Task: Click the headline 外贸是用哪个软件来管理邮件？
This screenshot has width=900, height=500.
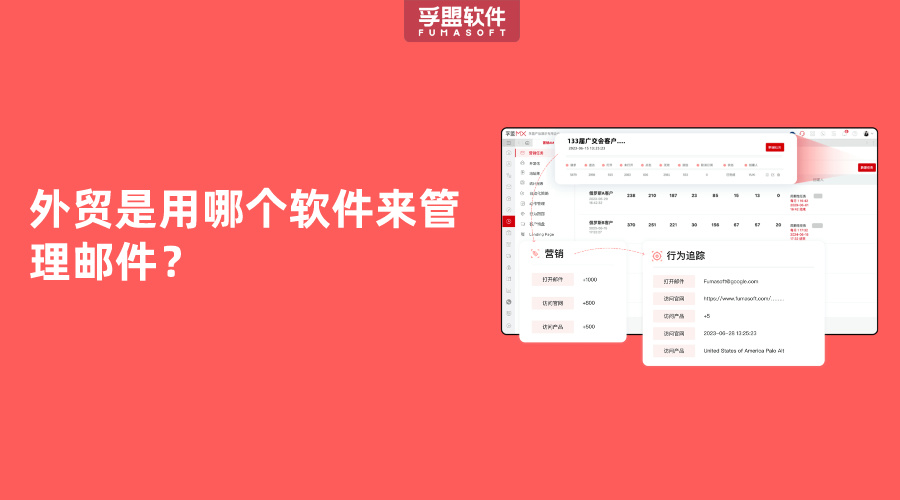Action: 245,234
